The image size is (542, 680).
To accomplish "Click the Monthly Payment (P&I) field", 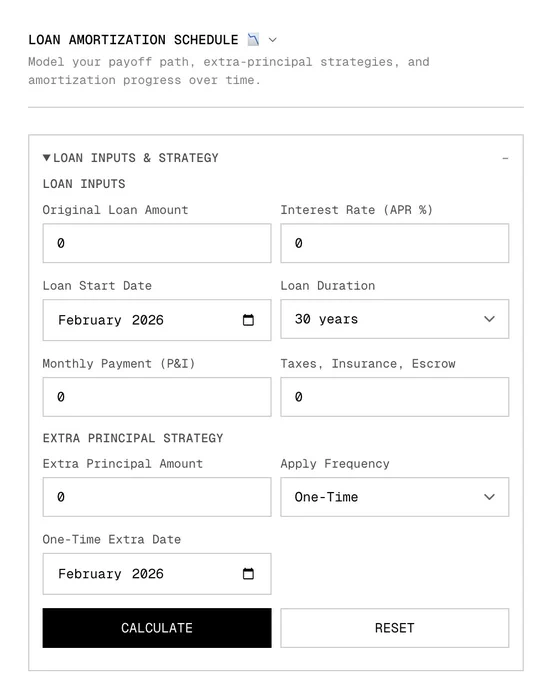I will pyautogui.click(x=157, y=397).
